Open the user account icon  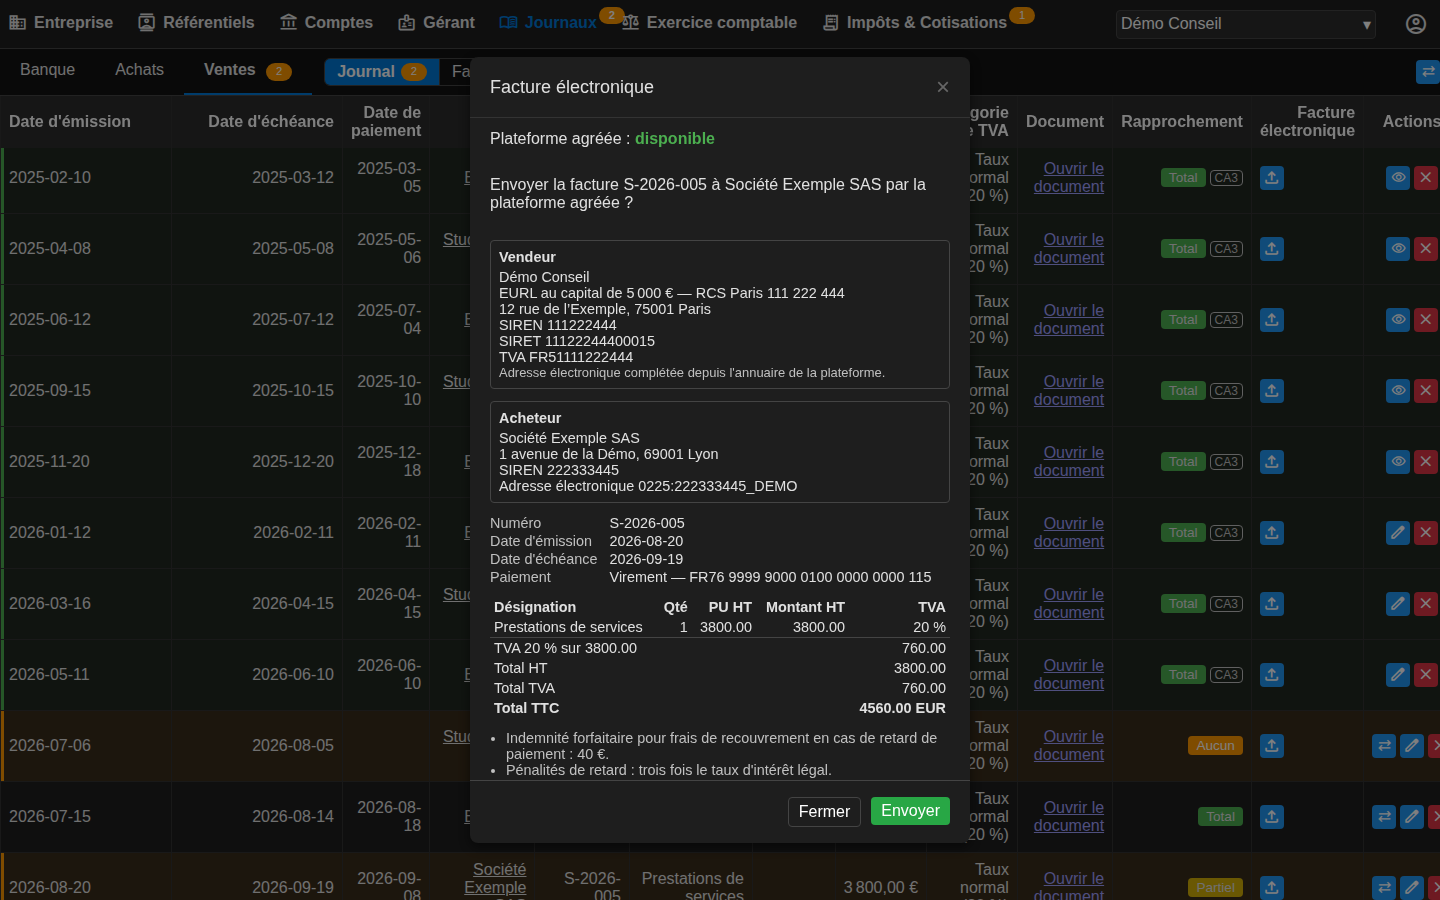(x=1416, y=24)
